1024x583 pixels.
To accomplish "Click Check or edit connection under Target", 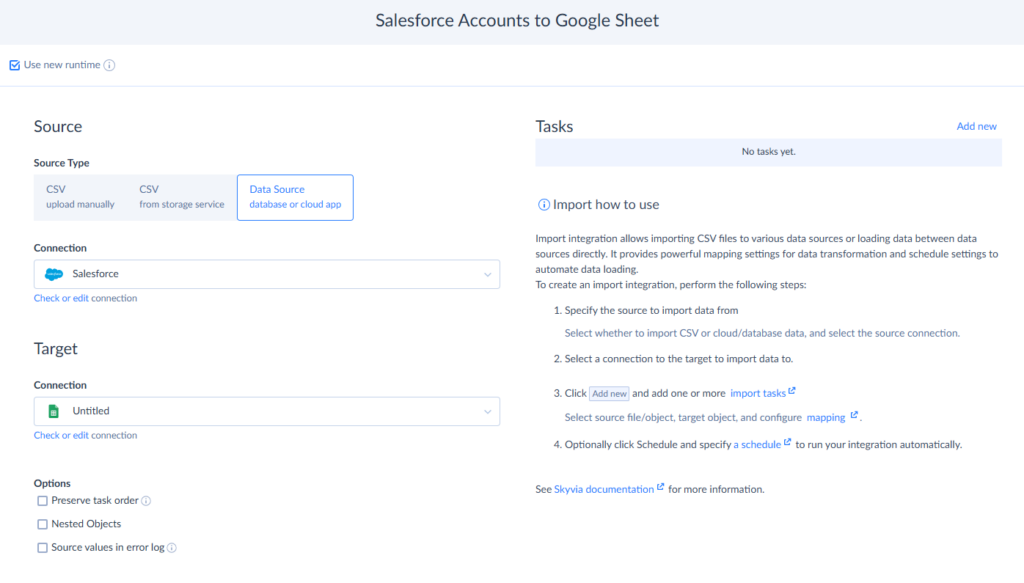I will pos(85,434).
